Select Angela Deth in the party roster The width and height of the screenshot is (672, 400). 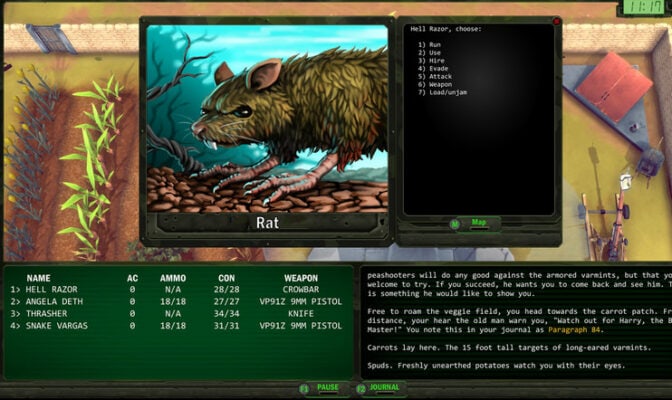click(46, 301)
